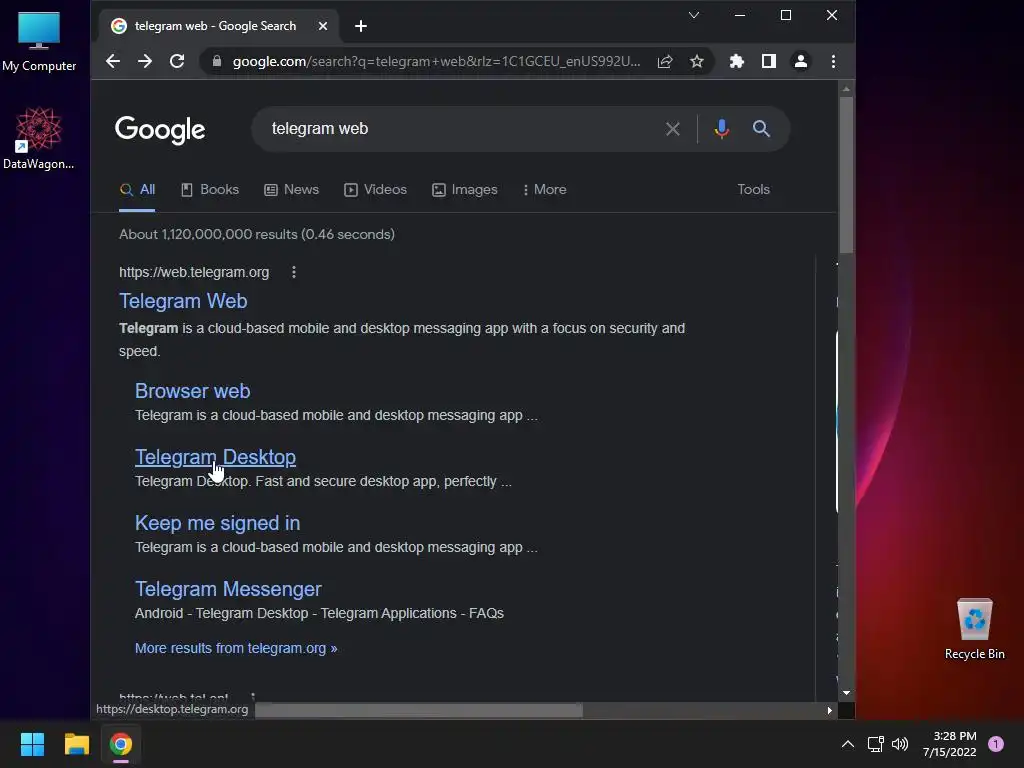Click More results from telegram.org
The image size is (1024, 768).
coord(236,648)
